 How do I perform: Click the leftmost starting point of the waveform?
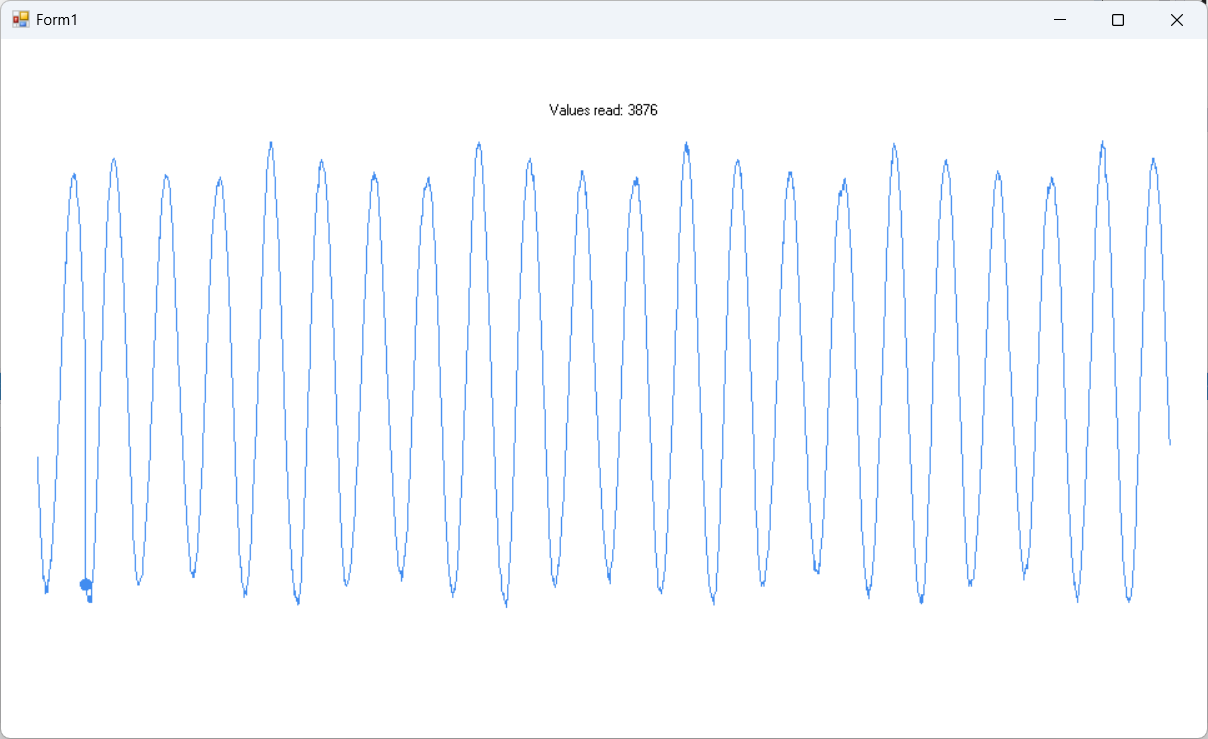pyautogui.click(x=38, y=458)
